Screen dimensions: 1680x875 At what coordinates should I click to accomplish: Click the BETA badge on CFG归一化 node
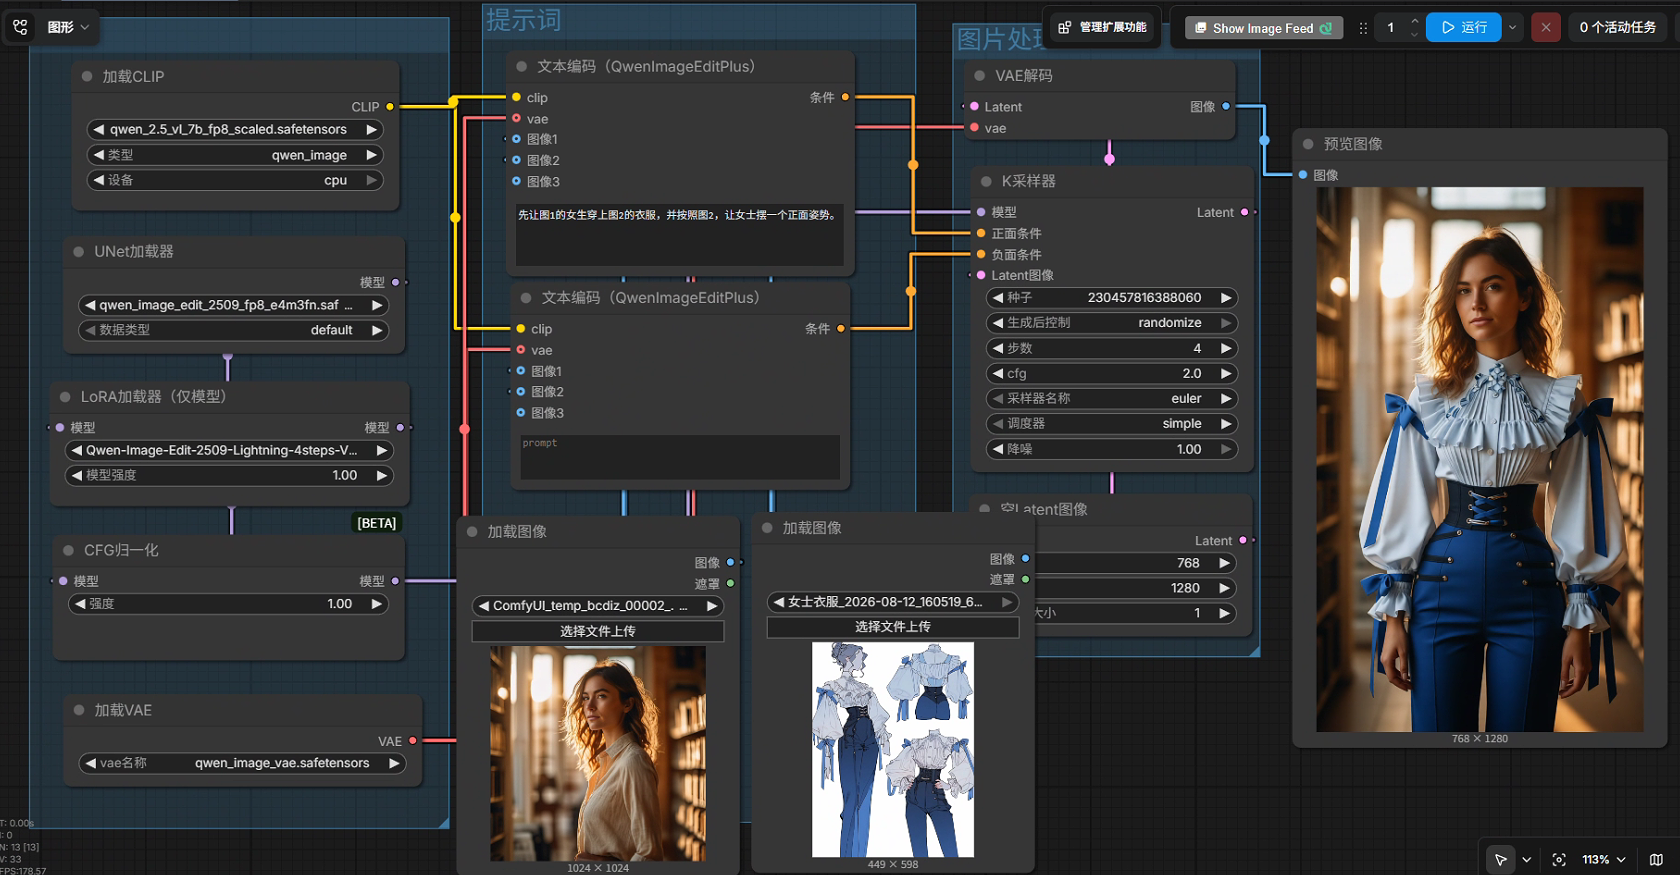(377, 523)
